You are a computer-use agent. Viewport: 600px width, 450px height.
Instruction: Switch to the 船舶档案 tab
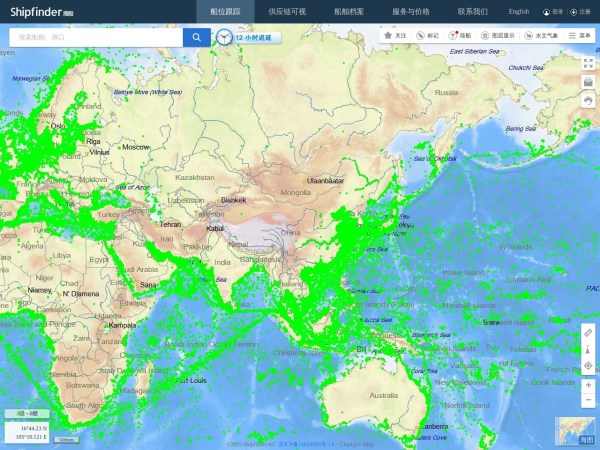point(349,11)
